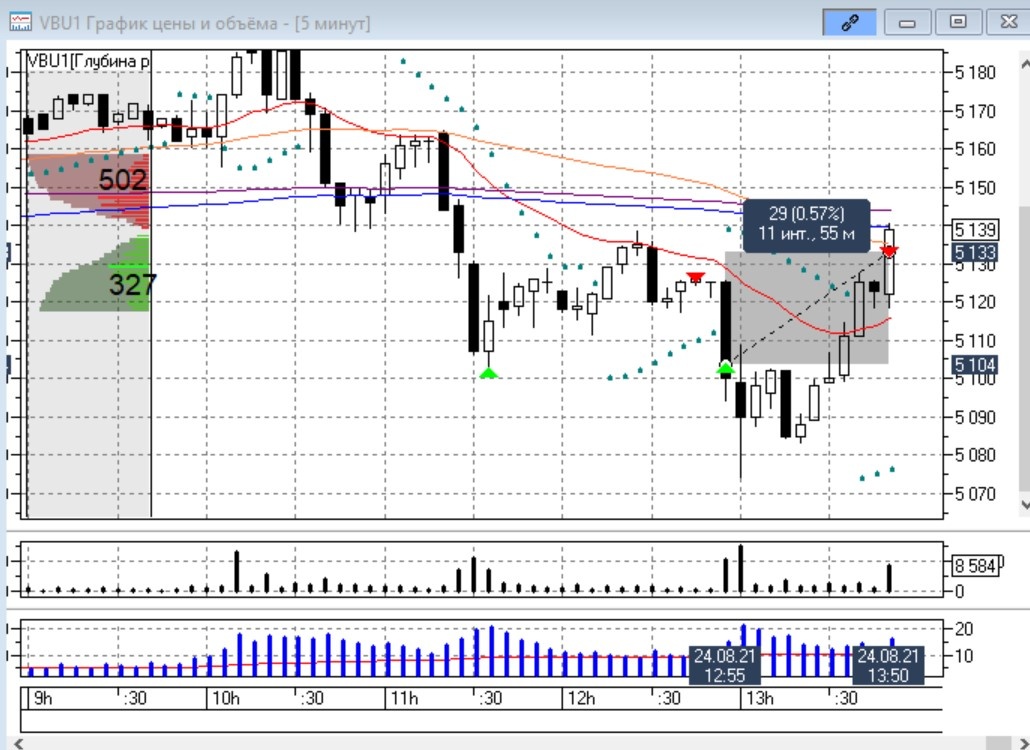Click the 5 110 price axis label
1030x750 pixels.
[975, 341]
